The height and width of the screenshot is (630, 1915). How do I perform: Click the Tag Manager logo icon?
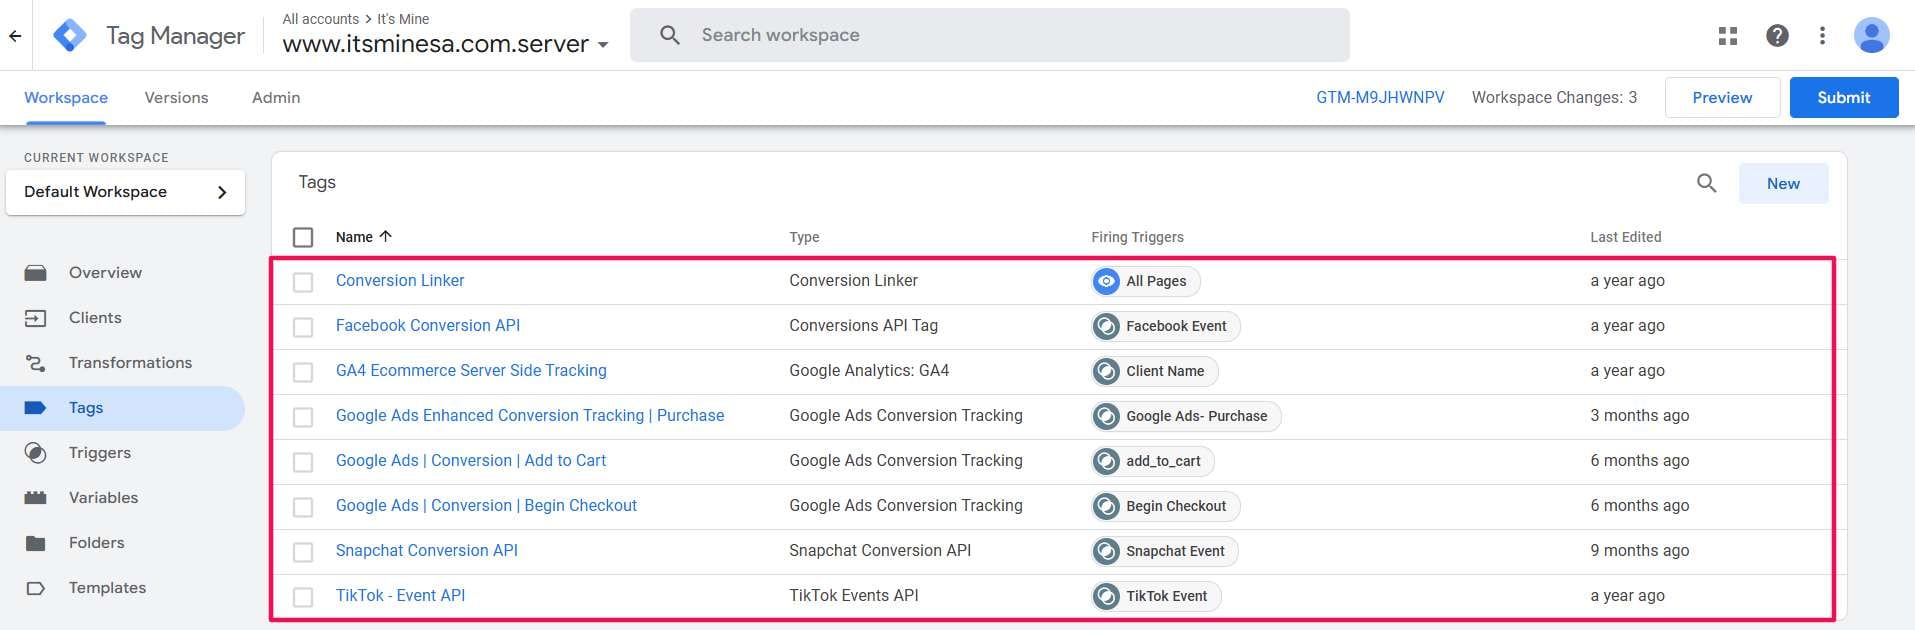(x=69, y=35)
